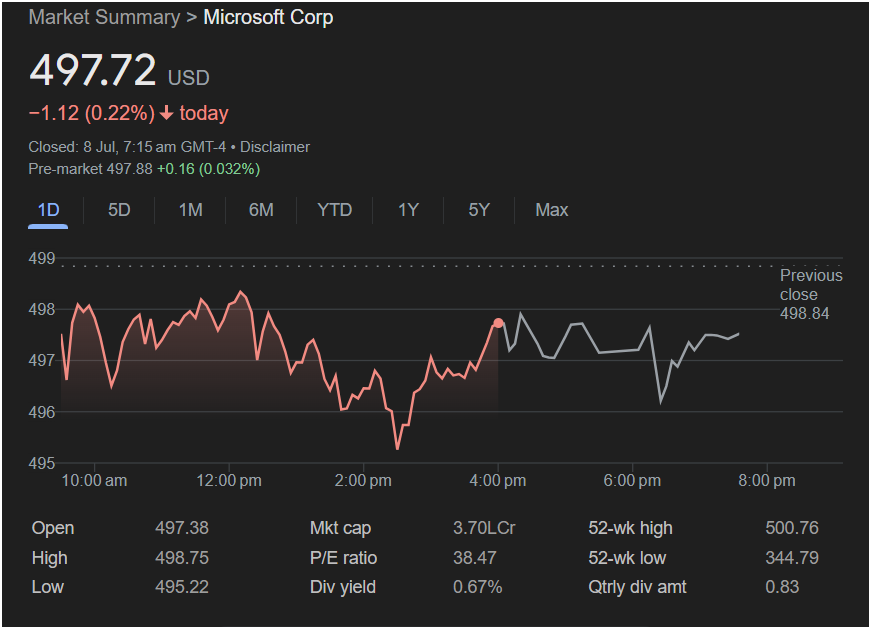This screenshot has width=871, height=629.
Task: Switch to YTD chart view
Action: [334, 210]
